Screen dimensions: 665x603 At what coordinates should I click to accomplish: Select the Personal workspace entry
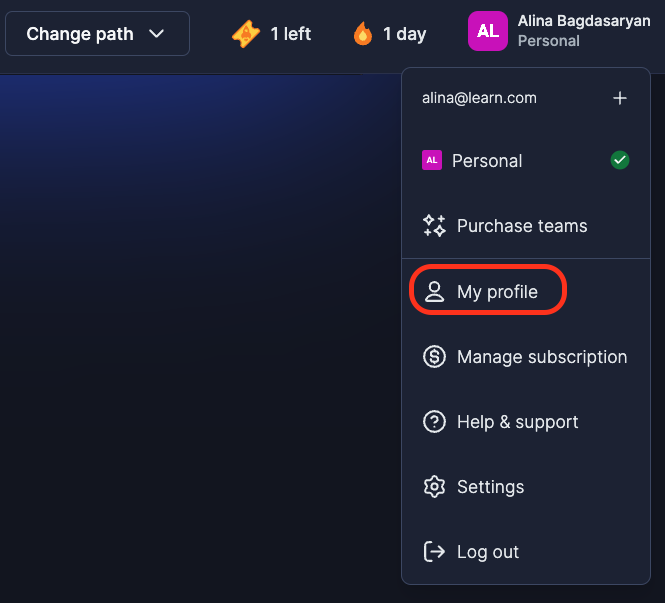tap(525, 161)
